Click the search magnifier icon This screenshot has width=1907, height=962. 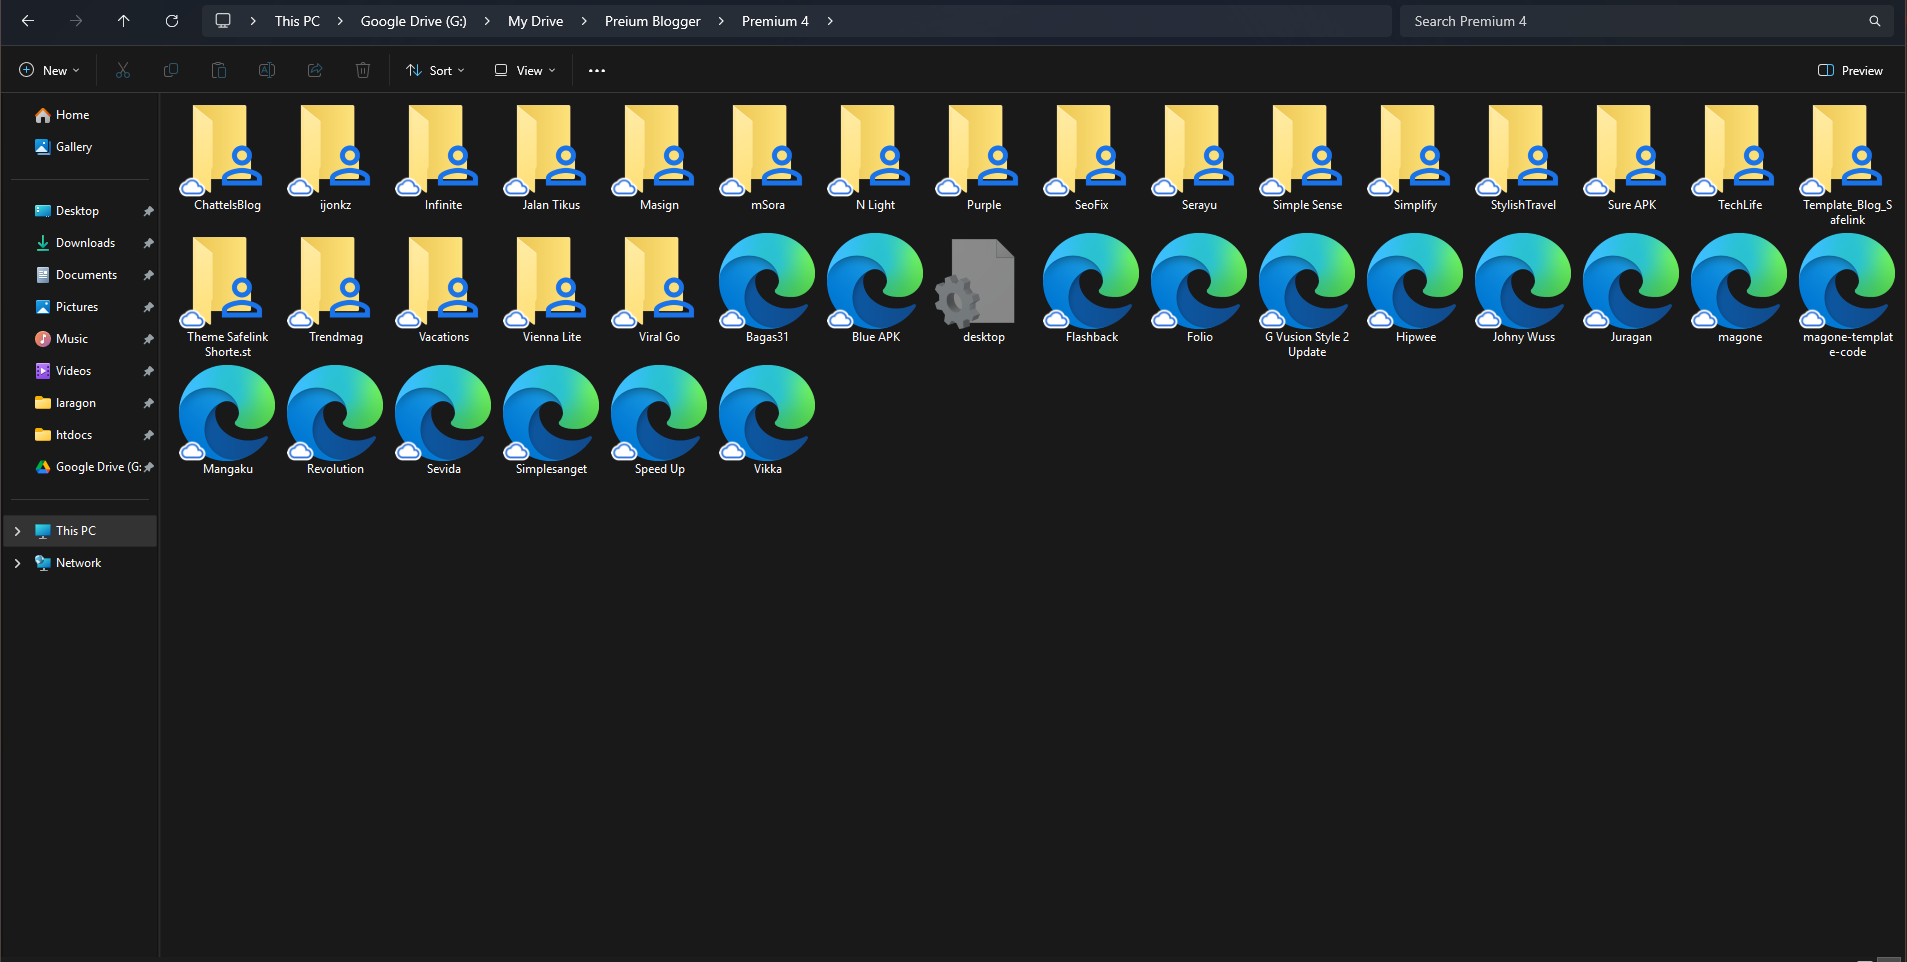[1875, 21]
